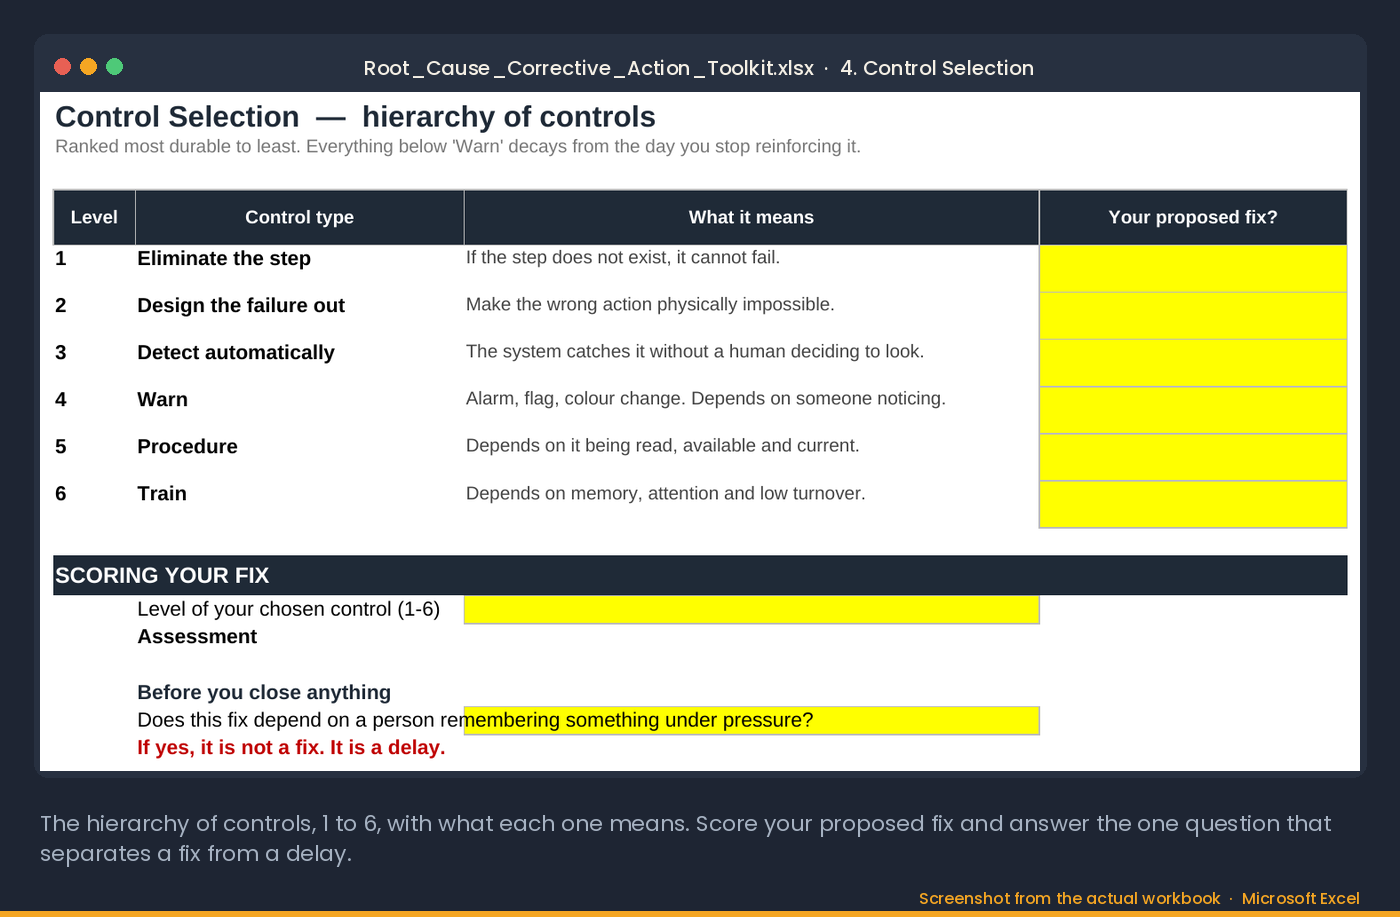Click the workbook file name in the title bar
Image resolution: width=1400 pixels, height=917 pixels.
click(588, 68)
